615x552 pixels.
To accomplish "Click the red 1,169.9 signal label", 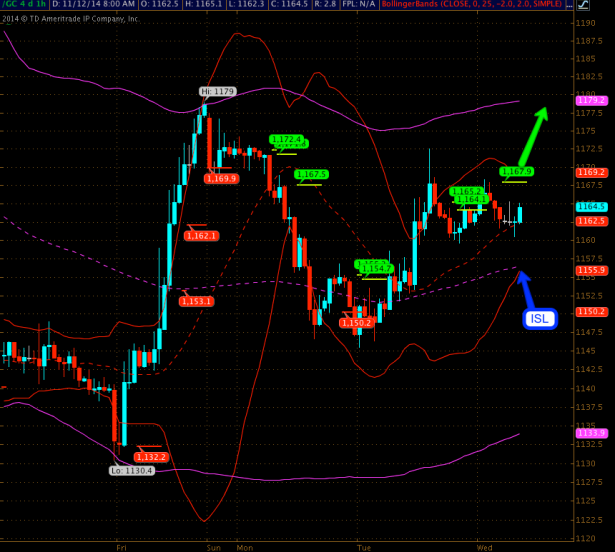I will tap(221, 178).
